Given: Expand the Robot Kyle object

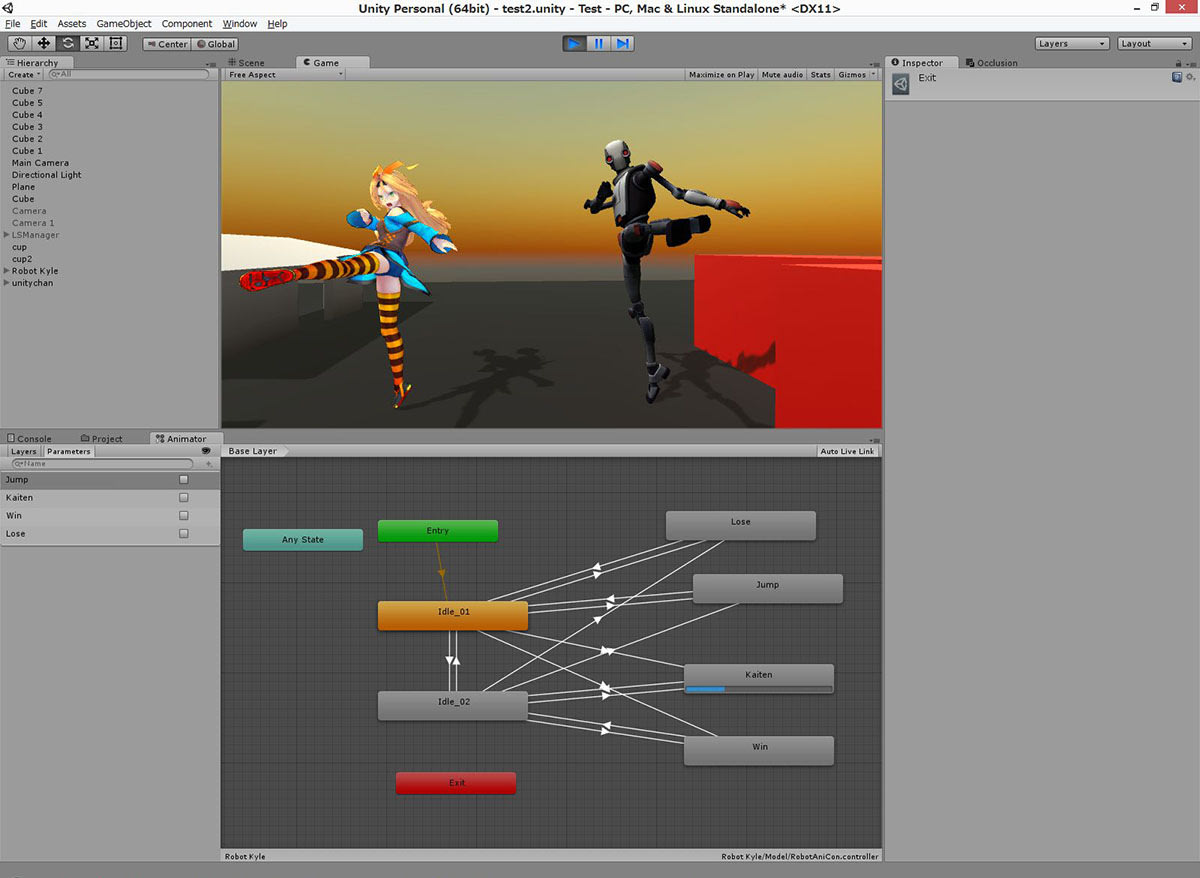Looking at the screenshot, I should (7, 271).
